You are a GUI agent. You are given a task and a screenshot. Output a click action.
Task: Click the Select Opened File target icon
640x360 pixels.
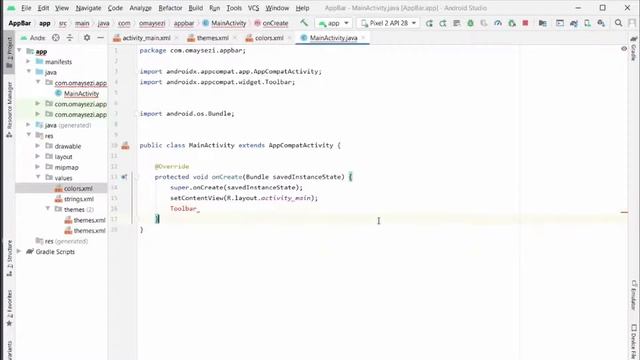pos(56,38)
